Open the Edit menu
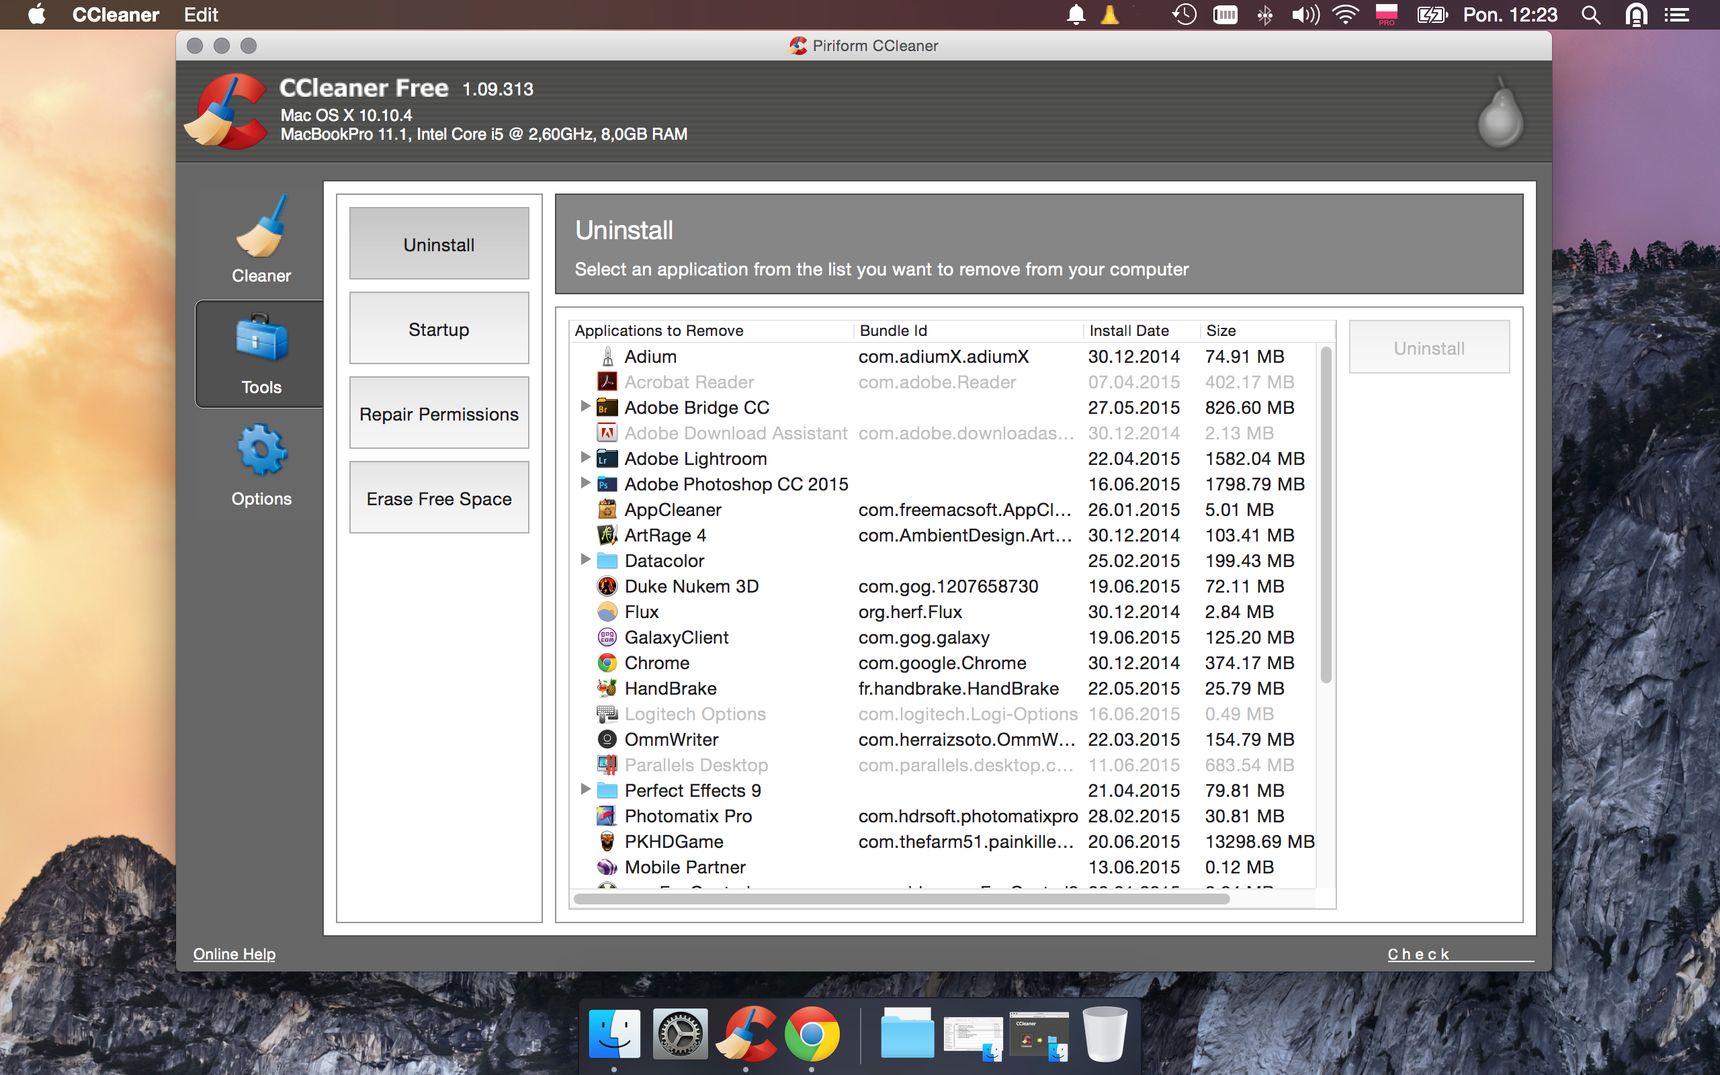1720x1075 pixels. tap(201, 15)
